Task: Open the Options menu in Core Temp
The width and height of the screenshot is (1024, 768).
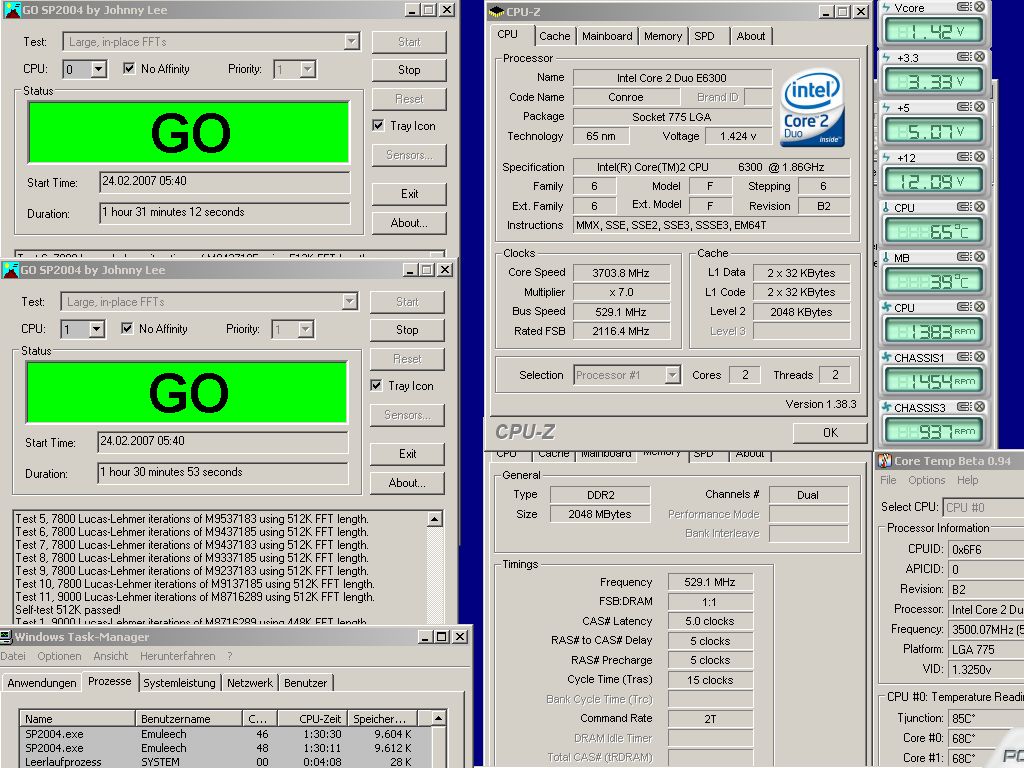Action: pyautogui.click(x=926, y=480)
